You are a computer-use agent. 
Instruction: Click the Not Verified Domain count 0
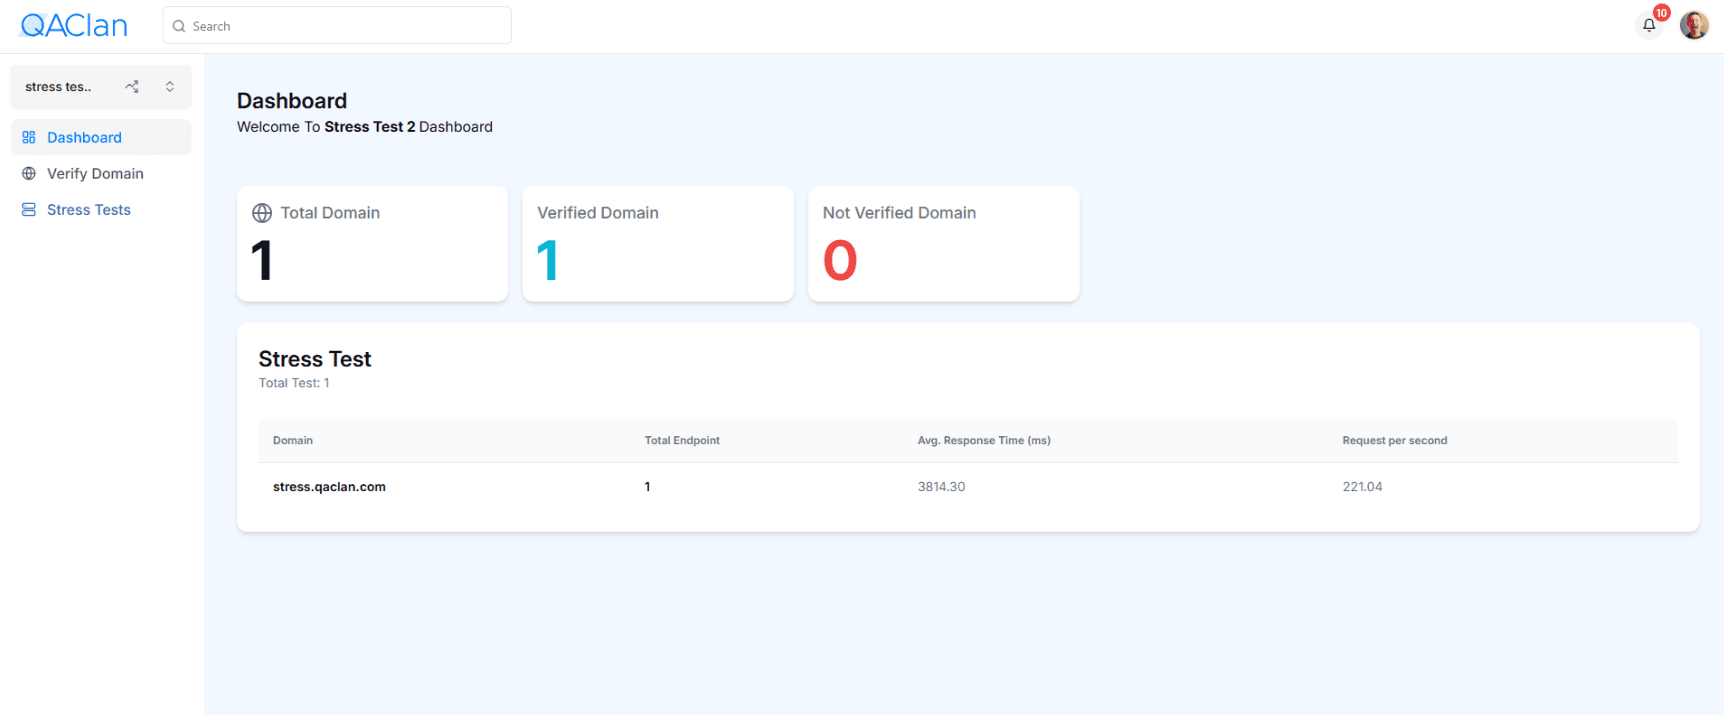[840, 260]
